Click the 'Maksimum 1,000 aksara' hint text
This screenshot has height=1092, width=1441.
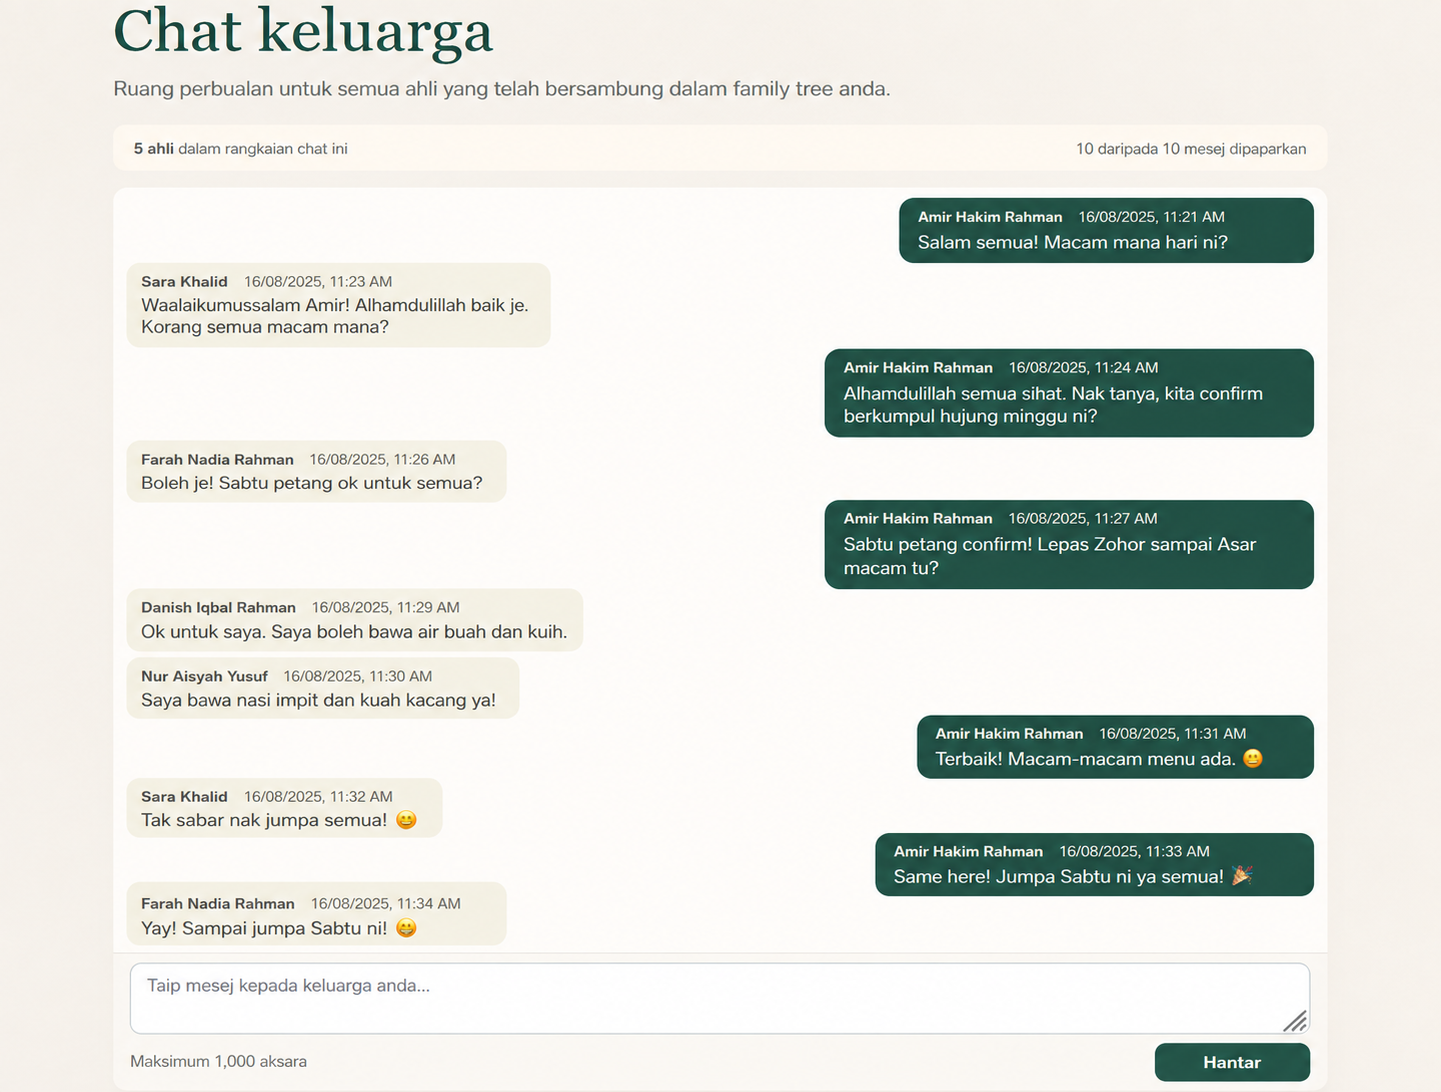(x=218, y=1062)
